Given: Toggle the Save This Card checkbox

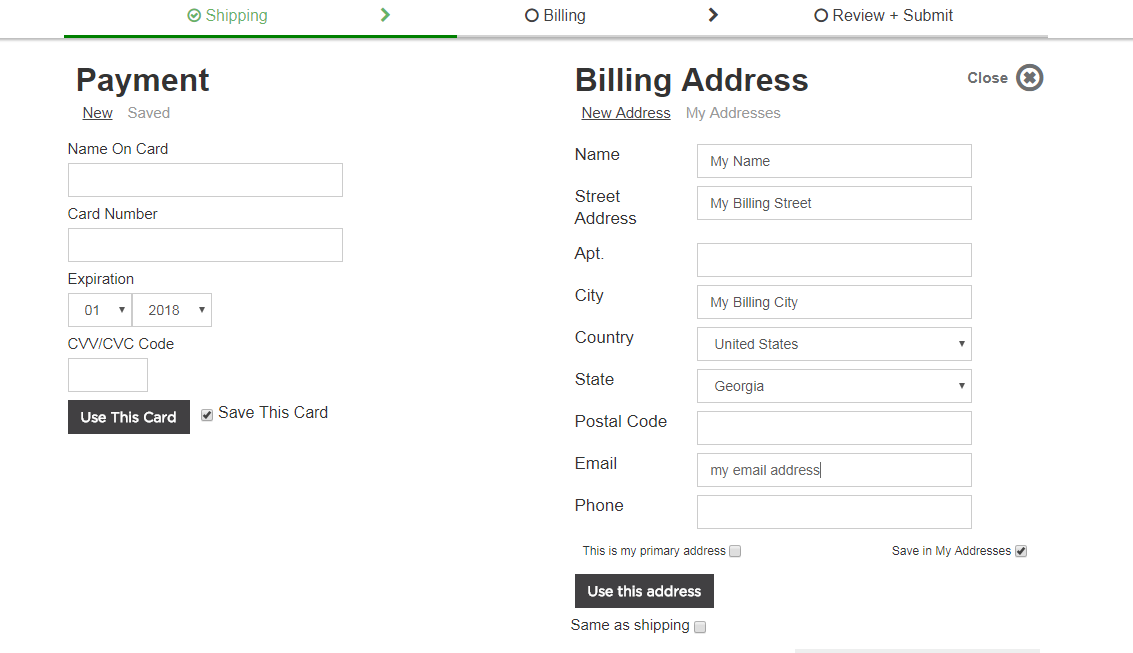Looking at the screenshot, I should [x=207, y=415].
